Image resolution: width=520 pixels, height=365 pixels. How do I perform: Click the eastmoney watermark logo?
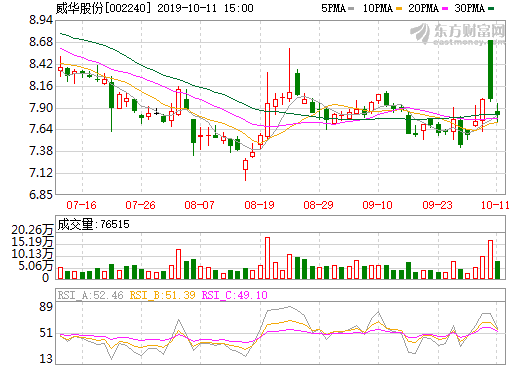458,34
